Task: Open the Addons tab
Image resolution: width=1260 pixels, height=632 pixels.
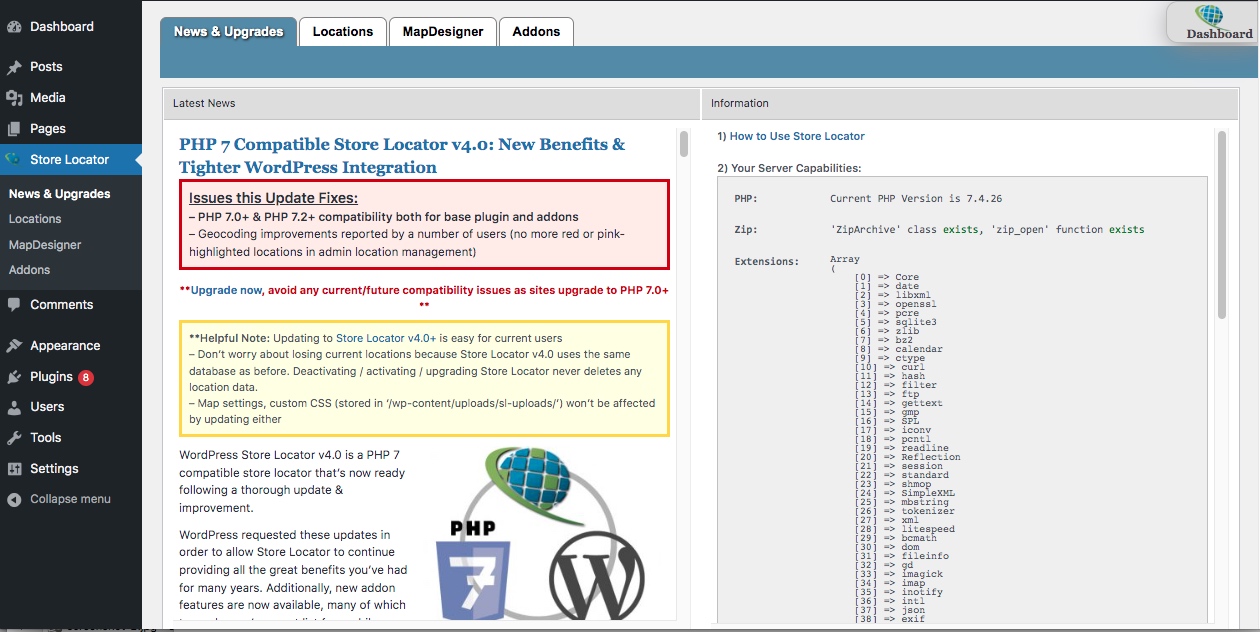Action: tap(536, 32)
